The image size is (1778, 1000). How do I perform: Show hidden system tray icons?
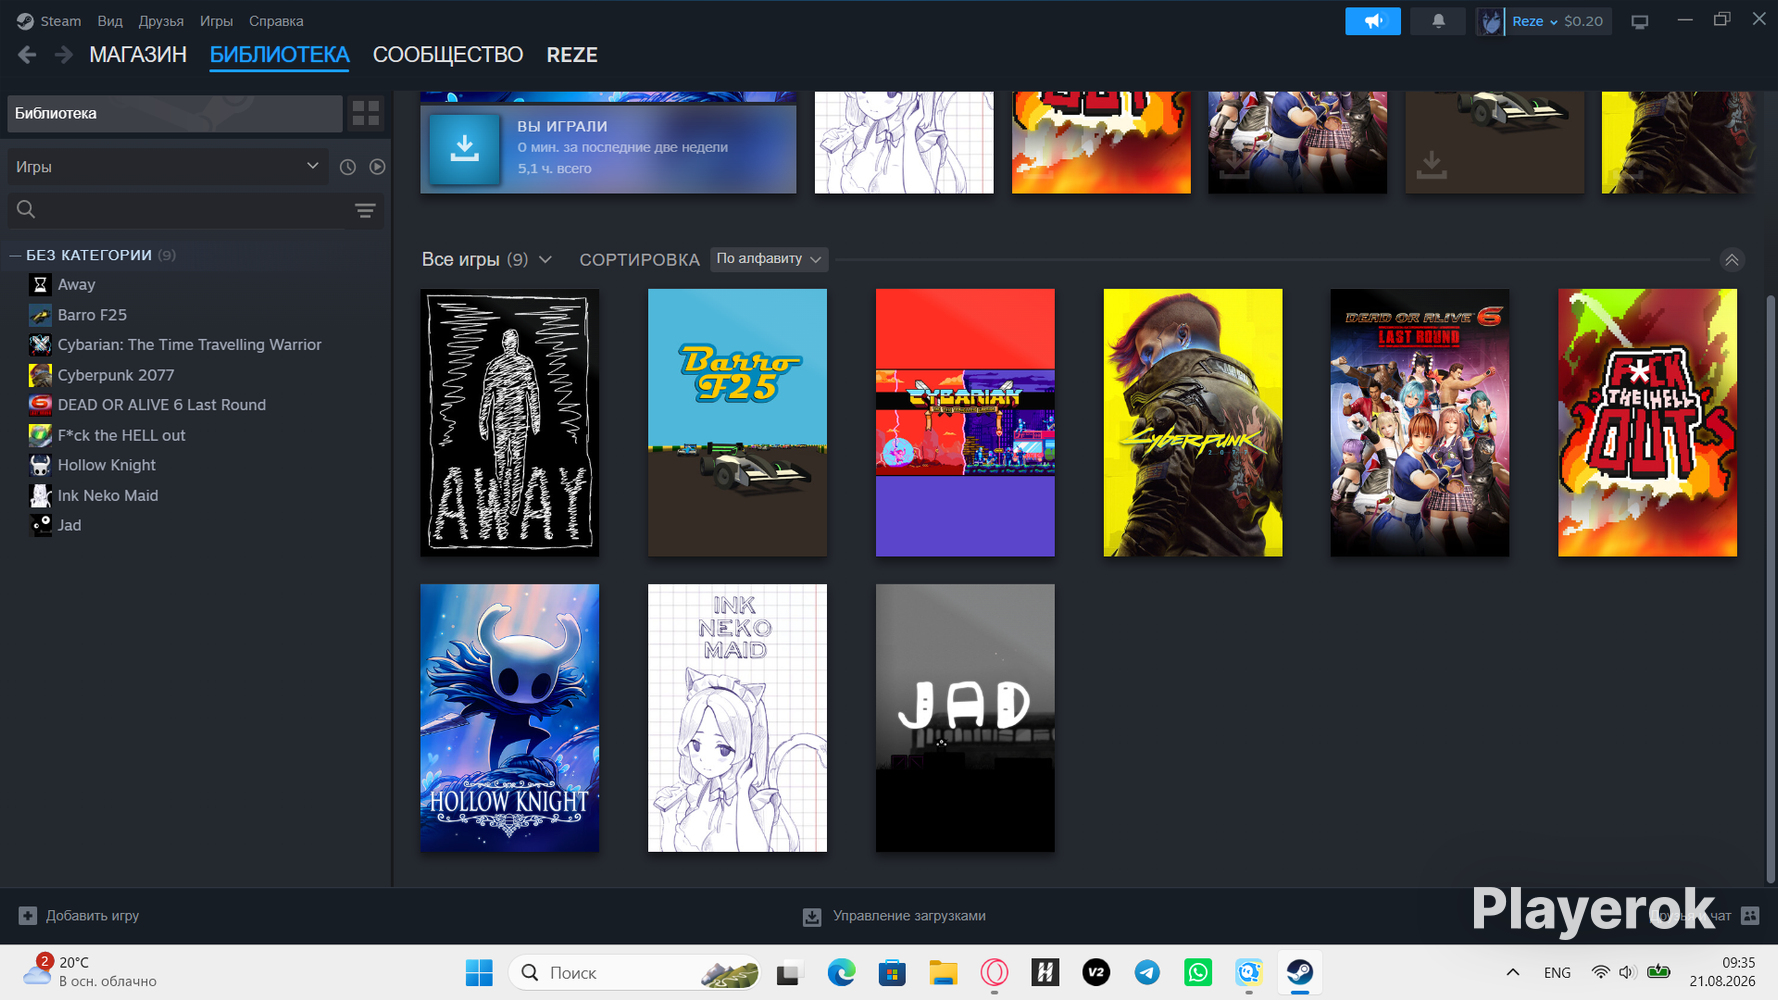pos(1513,972)
